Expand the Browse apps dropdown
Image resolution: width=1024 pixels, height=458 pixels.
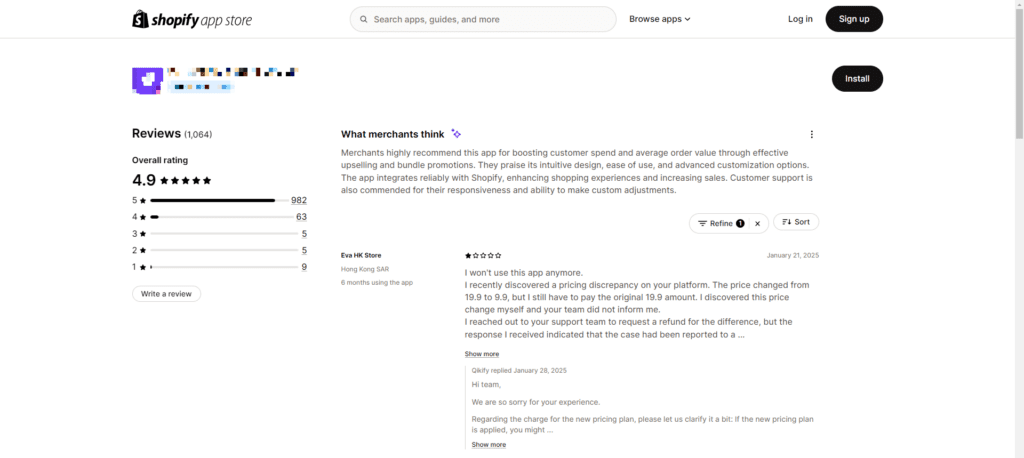point(659,19)
